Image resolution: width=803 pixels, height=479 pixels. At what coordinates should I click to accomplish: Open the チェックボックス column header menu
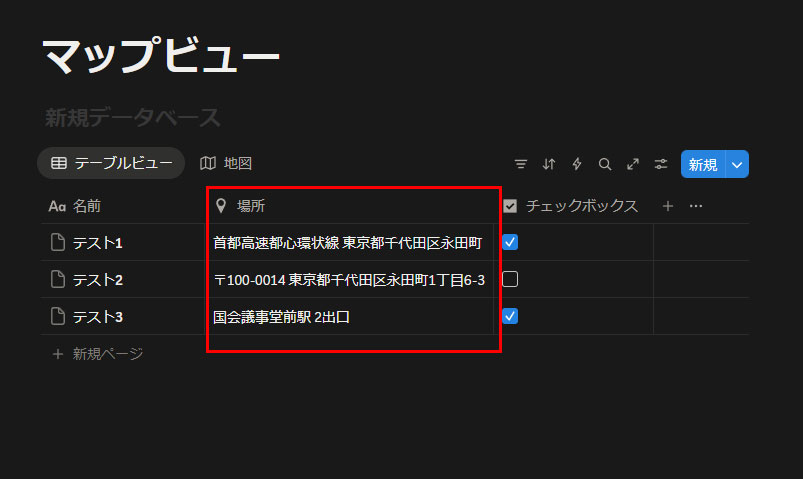coord(581,206)
